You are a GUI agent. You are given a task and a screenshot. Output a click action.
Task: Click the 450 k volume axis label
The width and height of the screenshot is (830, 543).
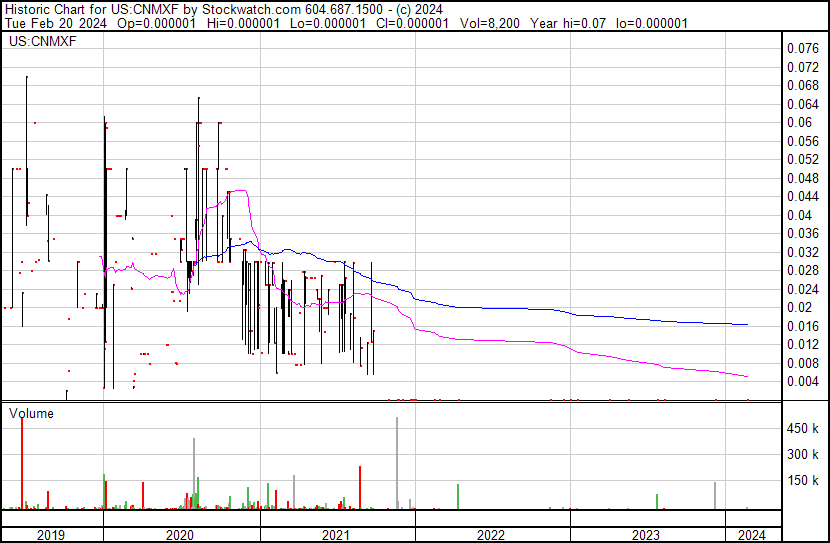tap(803, 429)
